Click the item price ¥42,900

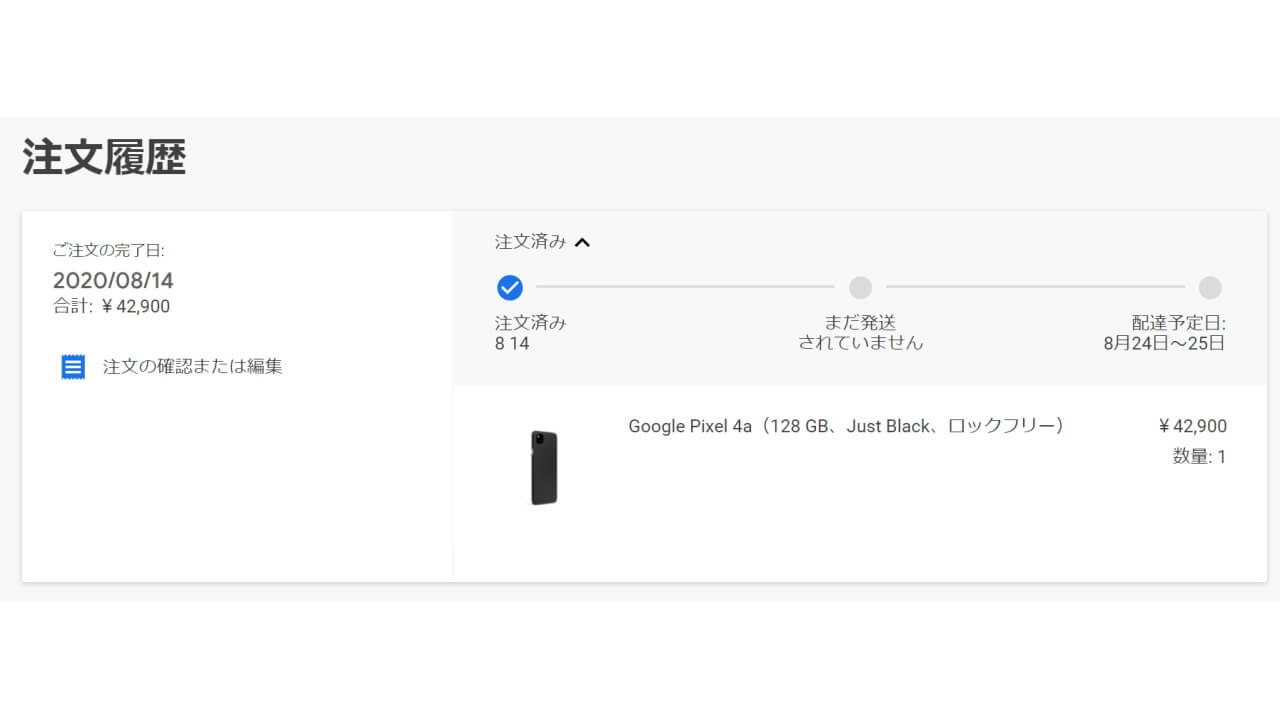point(1192,426)
